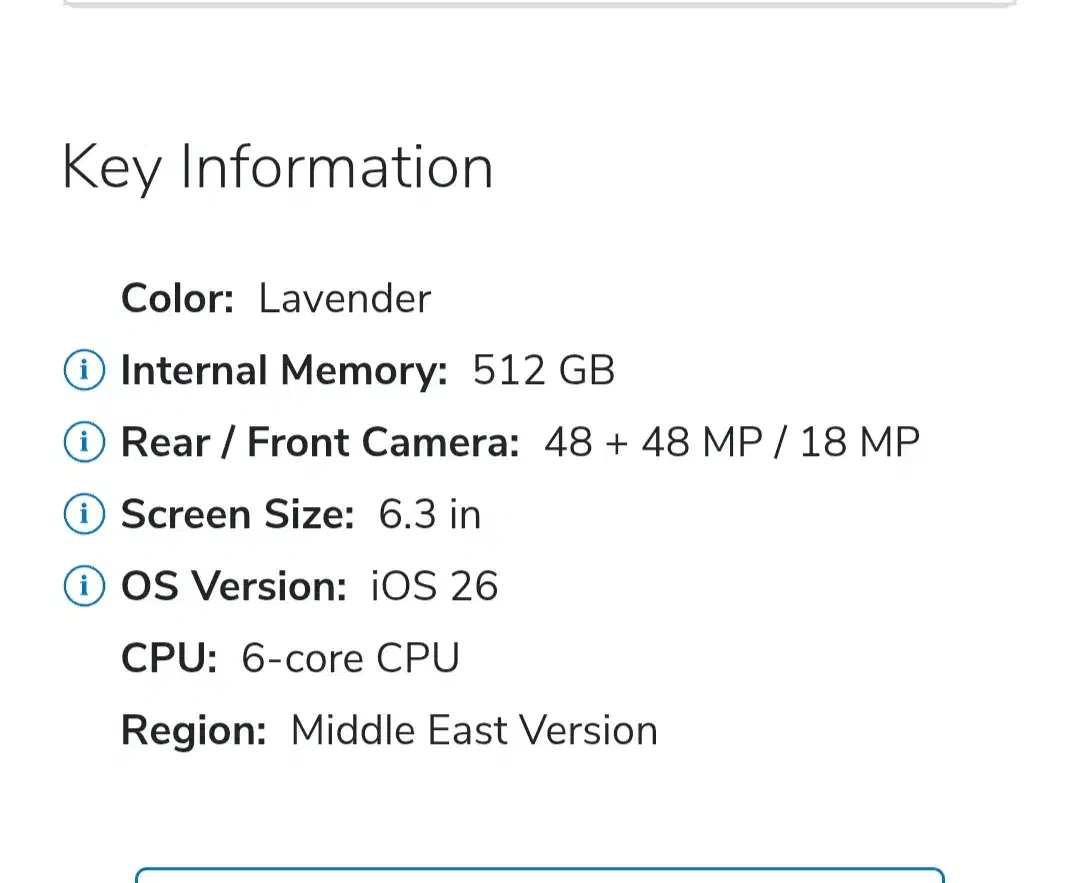Viewport: 1080px width, 883px height.
Task: Select the Middle East Version text
Action: point(474,731)
